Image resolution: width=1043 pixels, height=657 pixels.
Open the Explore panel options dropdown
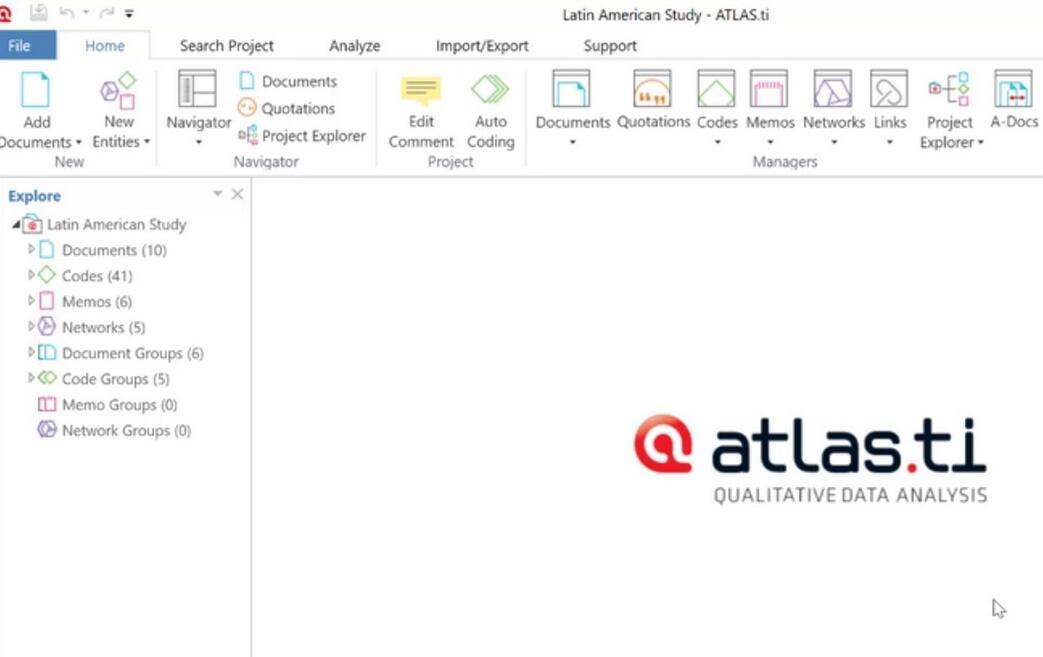(x=217, y=194)
